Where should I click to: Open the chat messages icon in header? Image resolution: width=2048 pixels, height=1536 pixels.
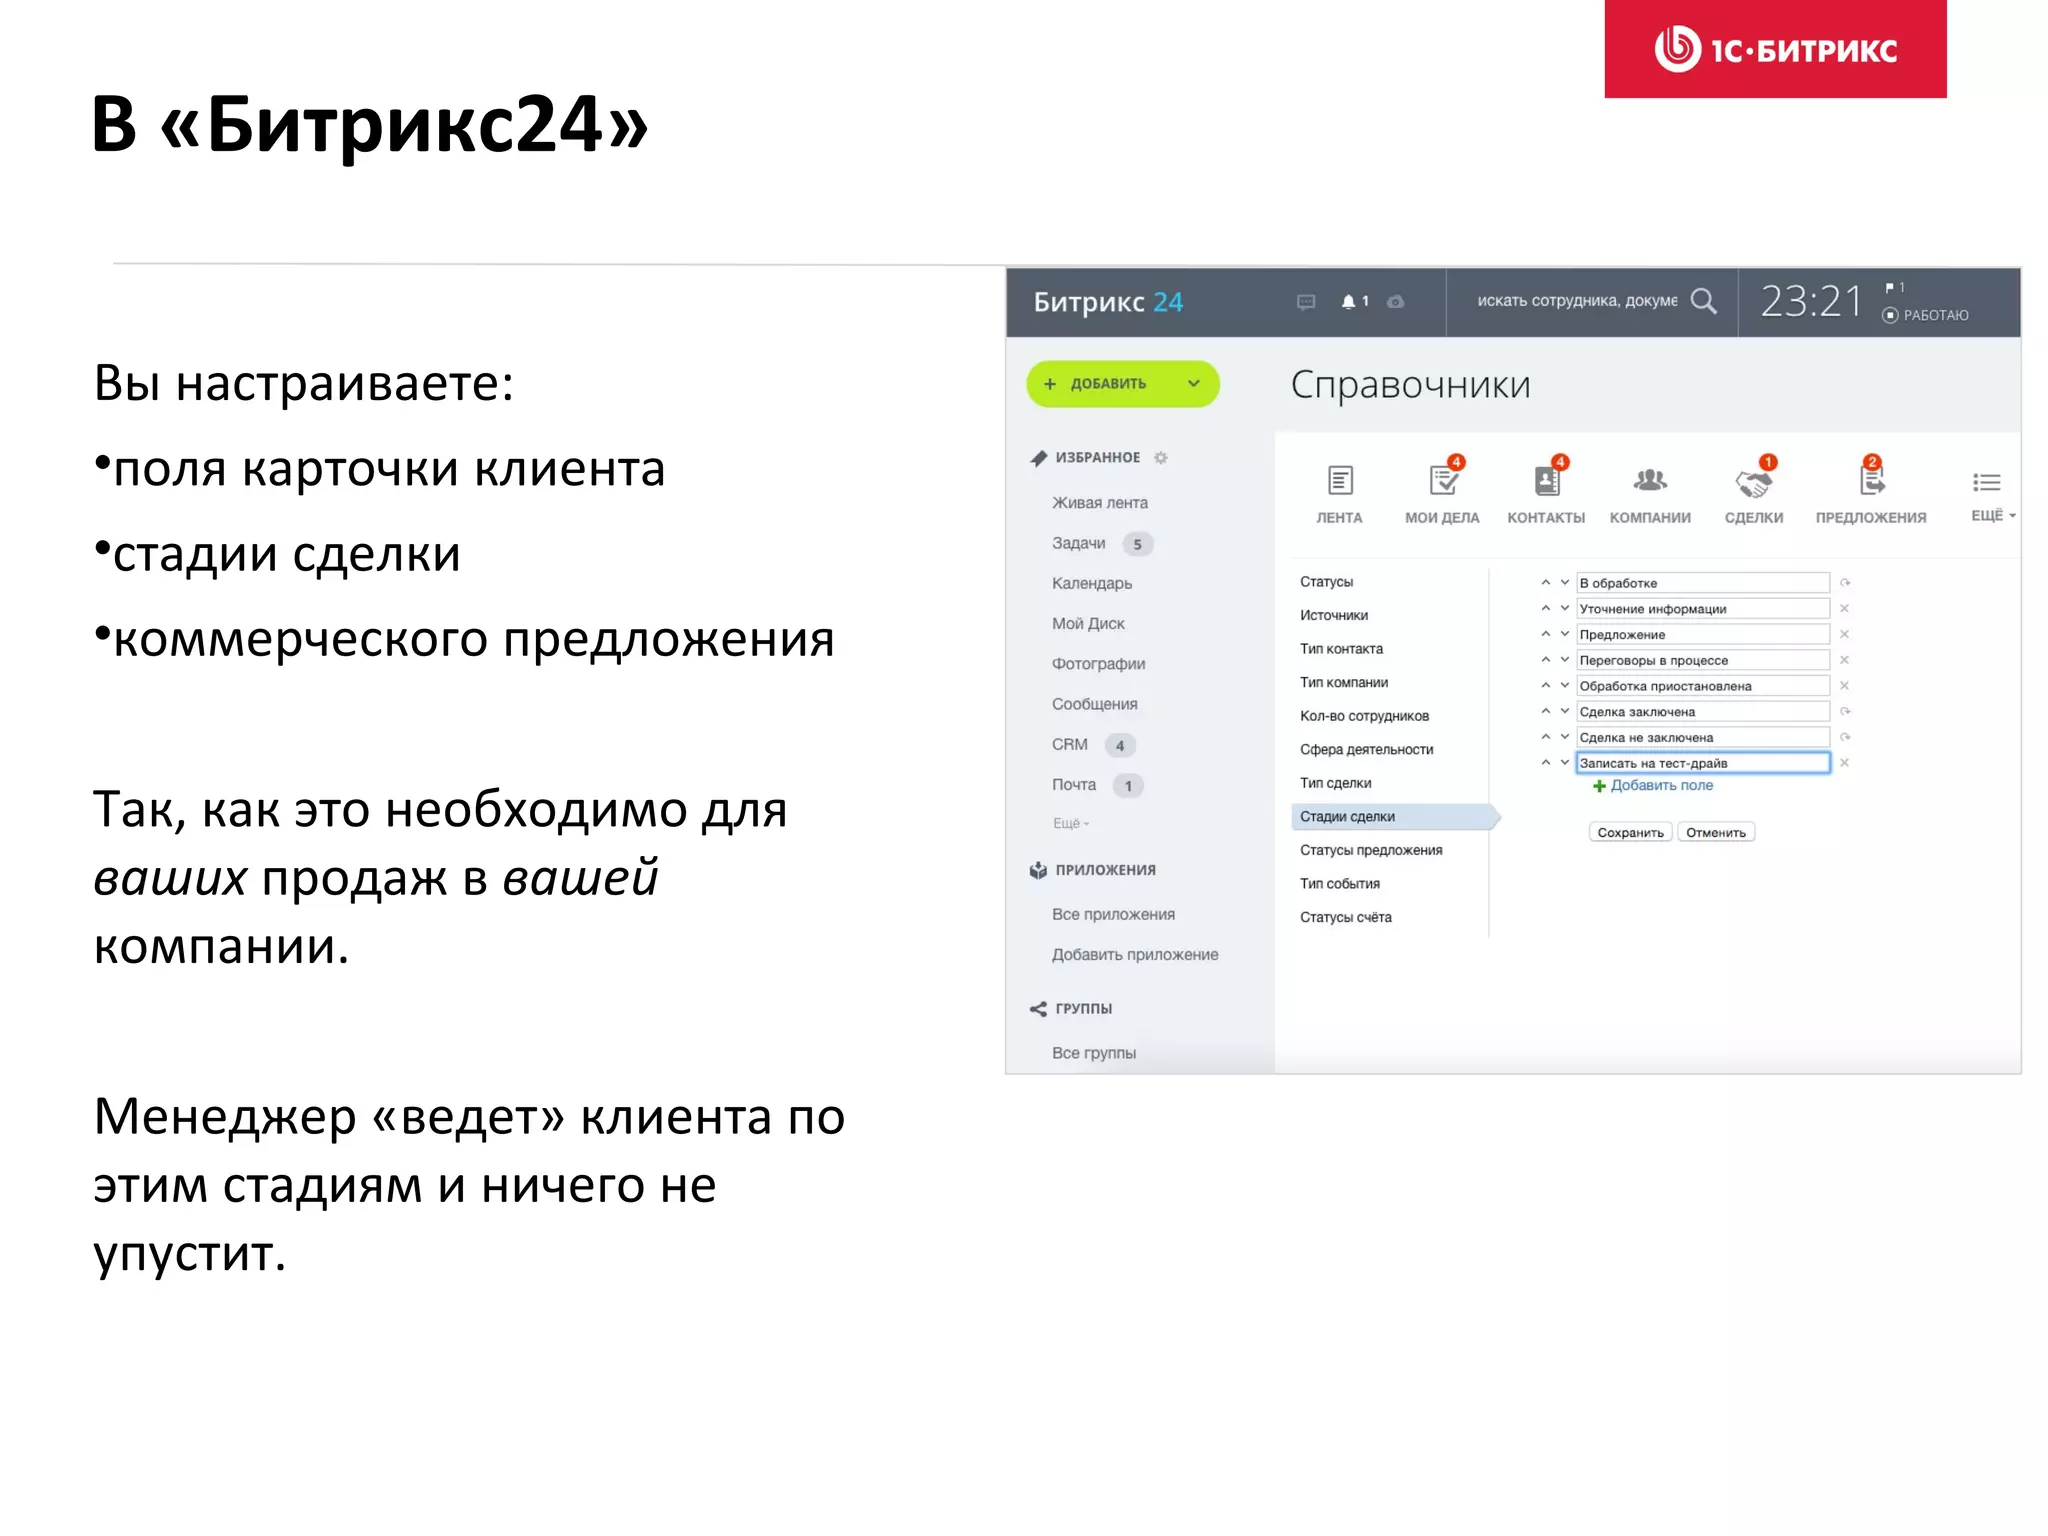[x=1306, y=301]
